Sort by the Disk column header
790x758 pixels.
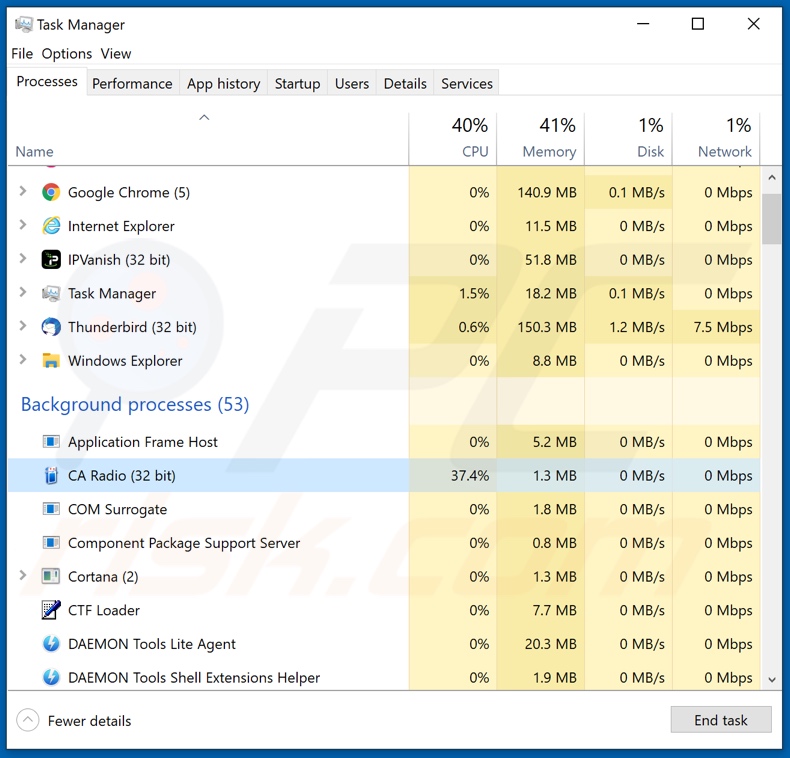coord(628,139)
